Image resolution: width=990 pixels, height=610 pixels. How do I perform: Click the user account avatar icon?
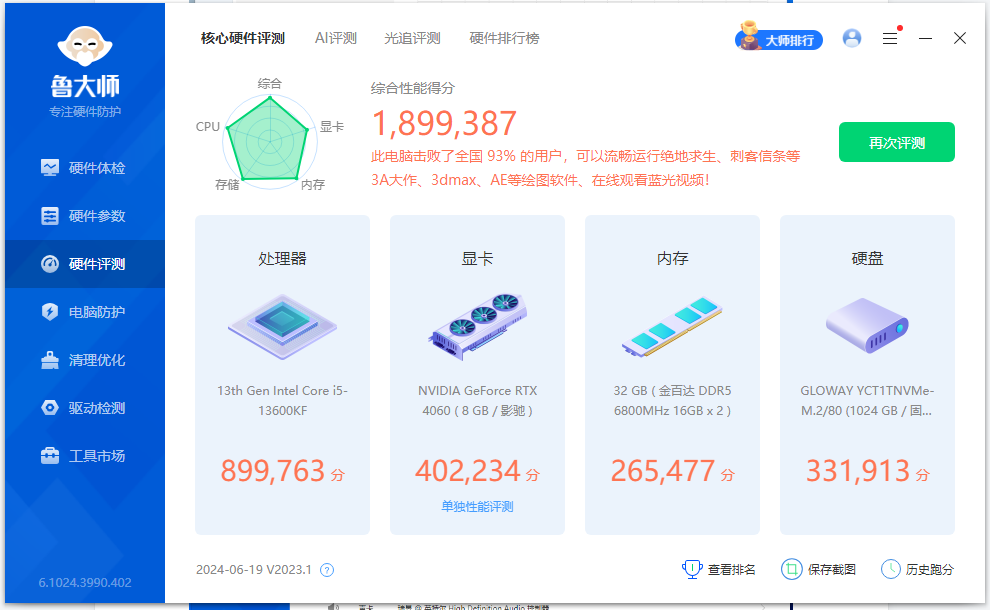tap(852, 39)
